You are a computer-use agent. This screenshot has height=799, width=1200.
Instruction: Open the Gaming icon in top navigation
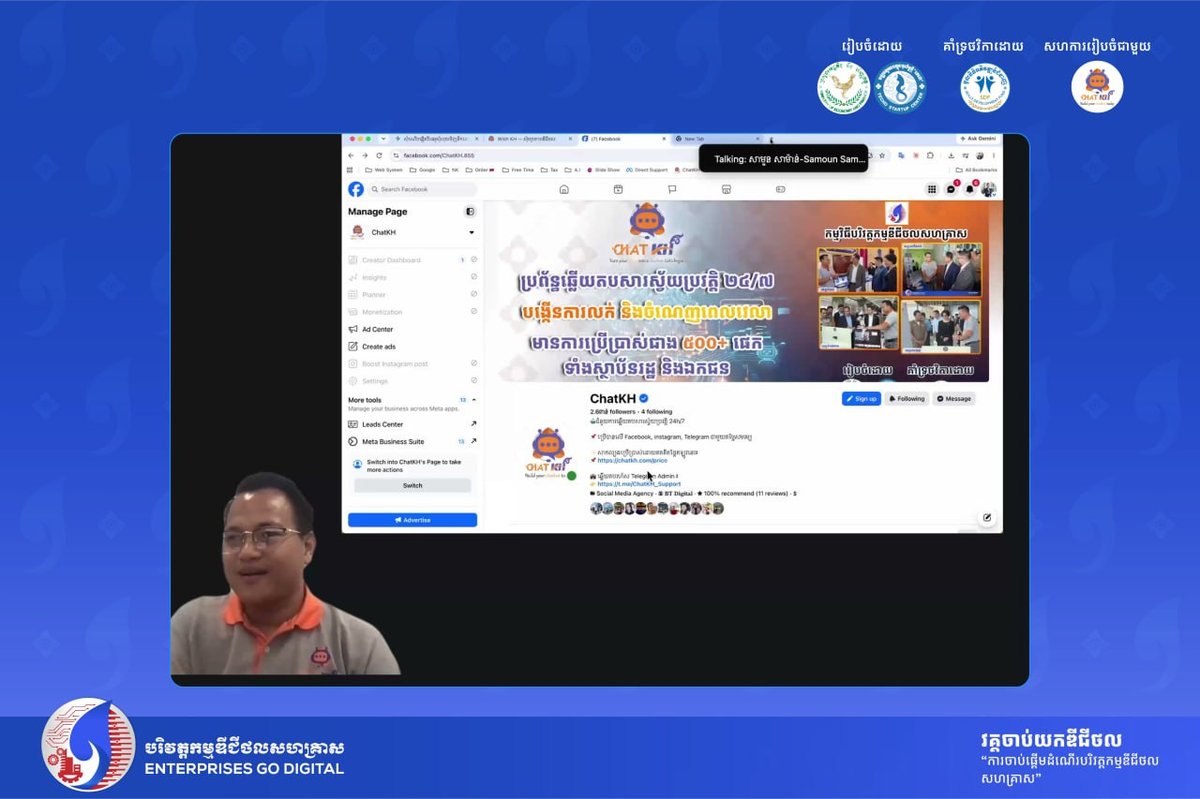coord(780,189)
